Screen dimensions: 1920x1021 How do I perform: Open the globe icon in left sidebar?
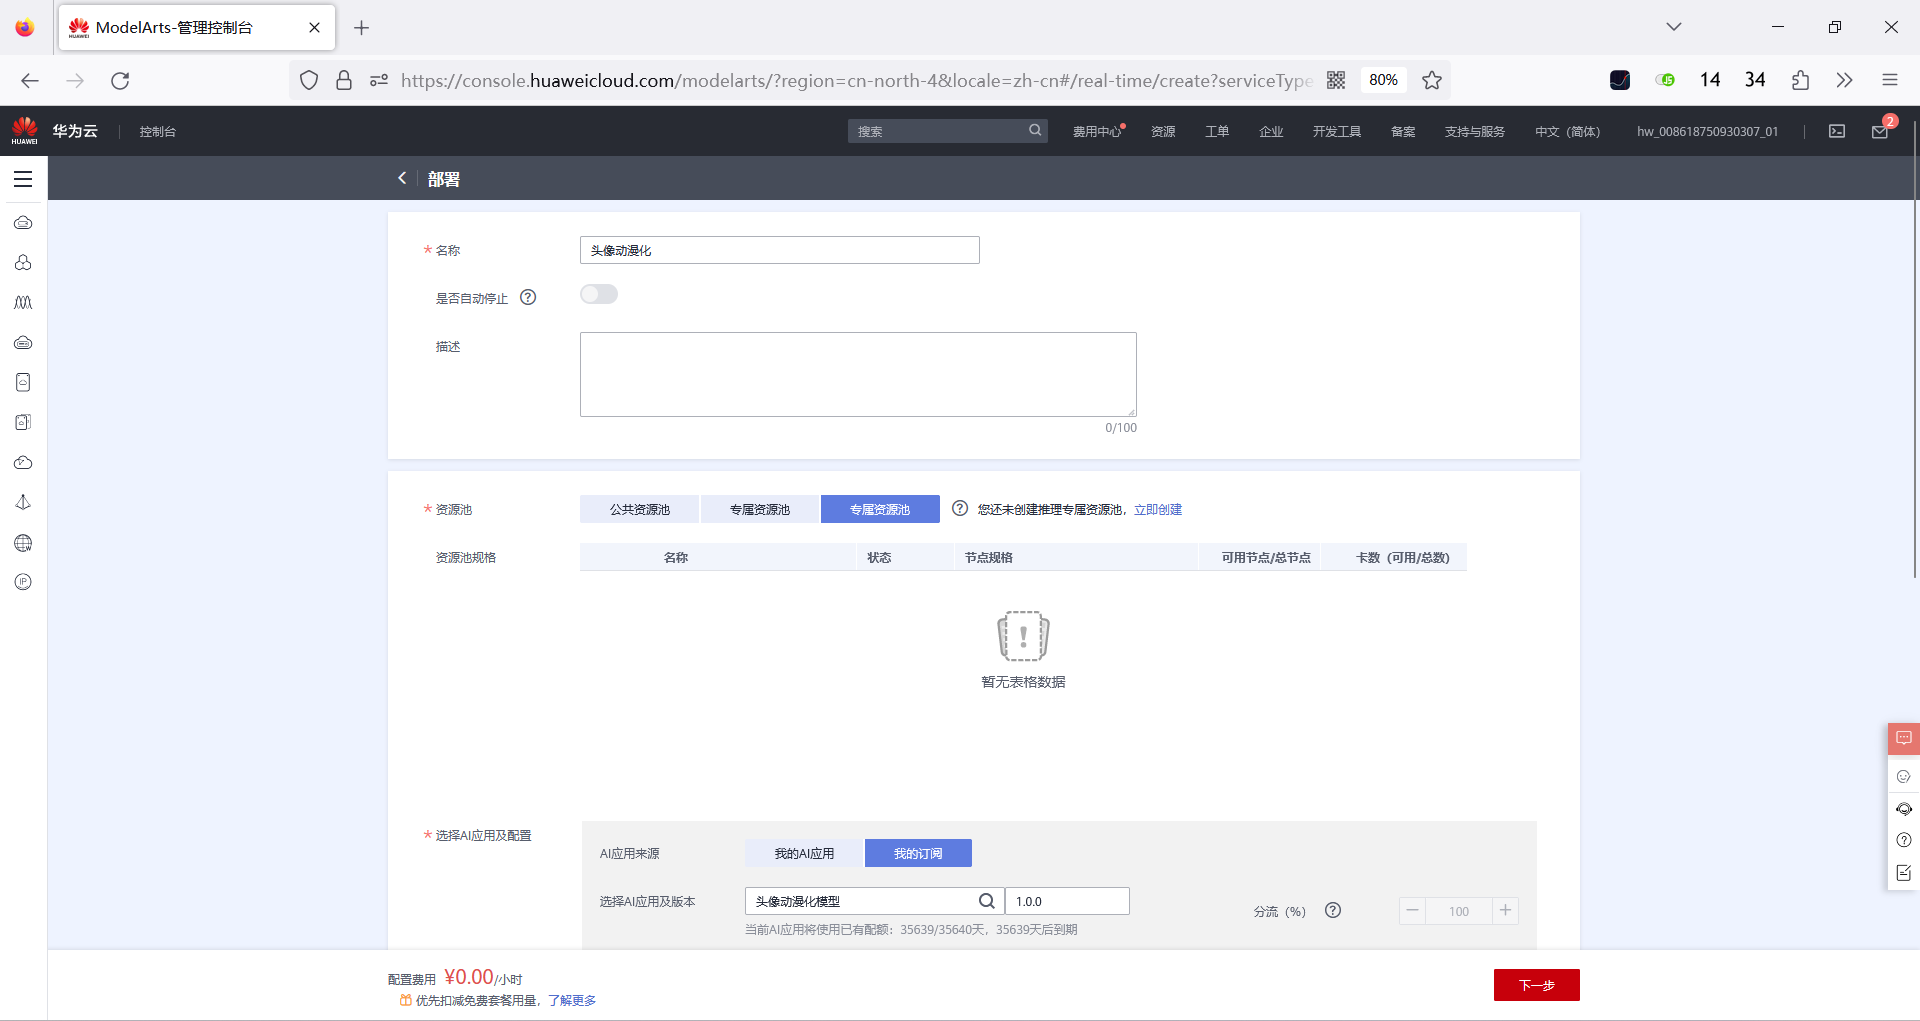tap(23, 543)
